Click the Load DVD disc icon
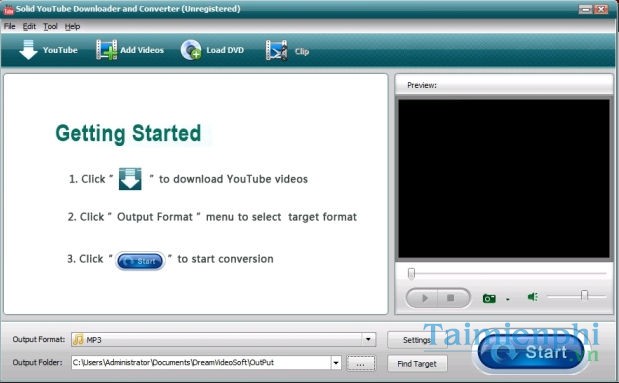619x383 pixels. click(x=191, y=50)
